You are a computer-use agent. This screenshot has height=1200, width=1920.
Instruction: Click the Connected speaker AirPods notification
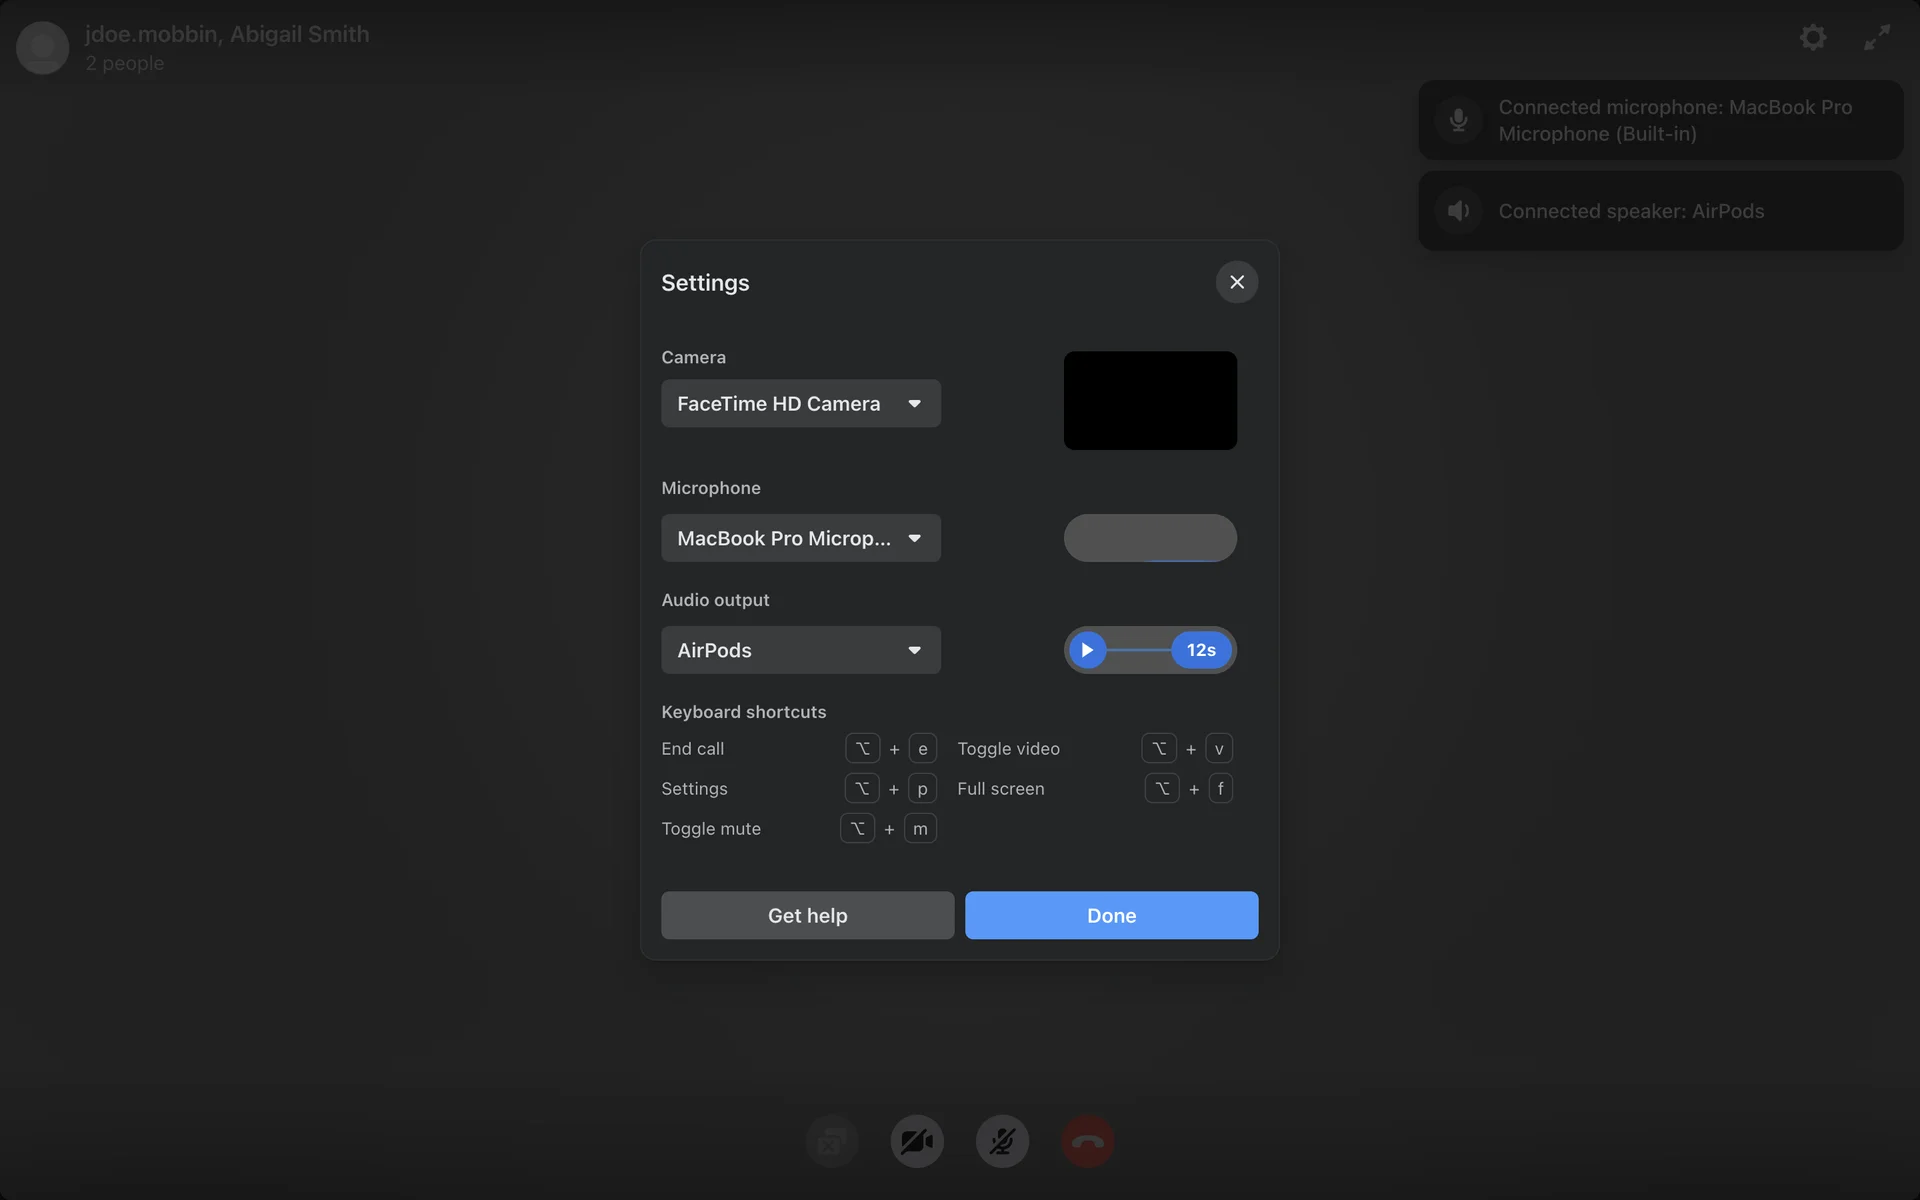pos(1660,211)
